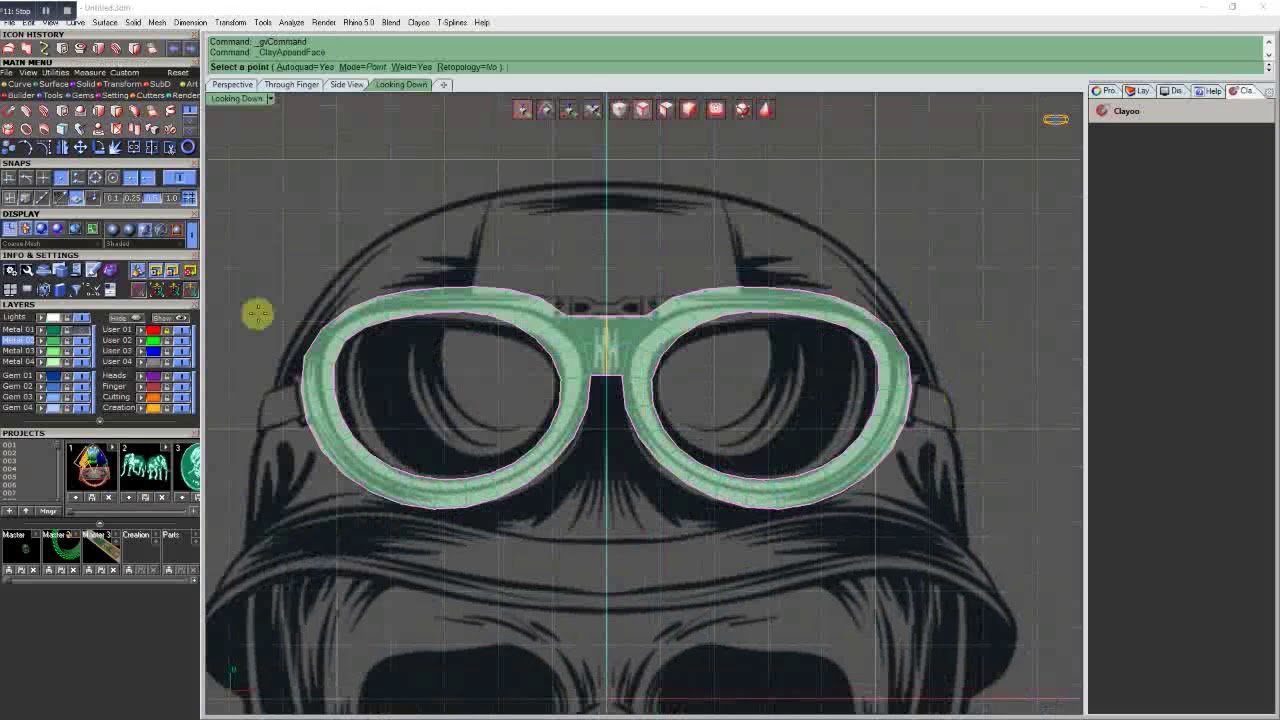Open the wrench settings icon in Info & Settings
Viewport: 1280px width, 720px height.
[27, 270]
